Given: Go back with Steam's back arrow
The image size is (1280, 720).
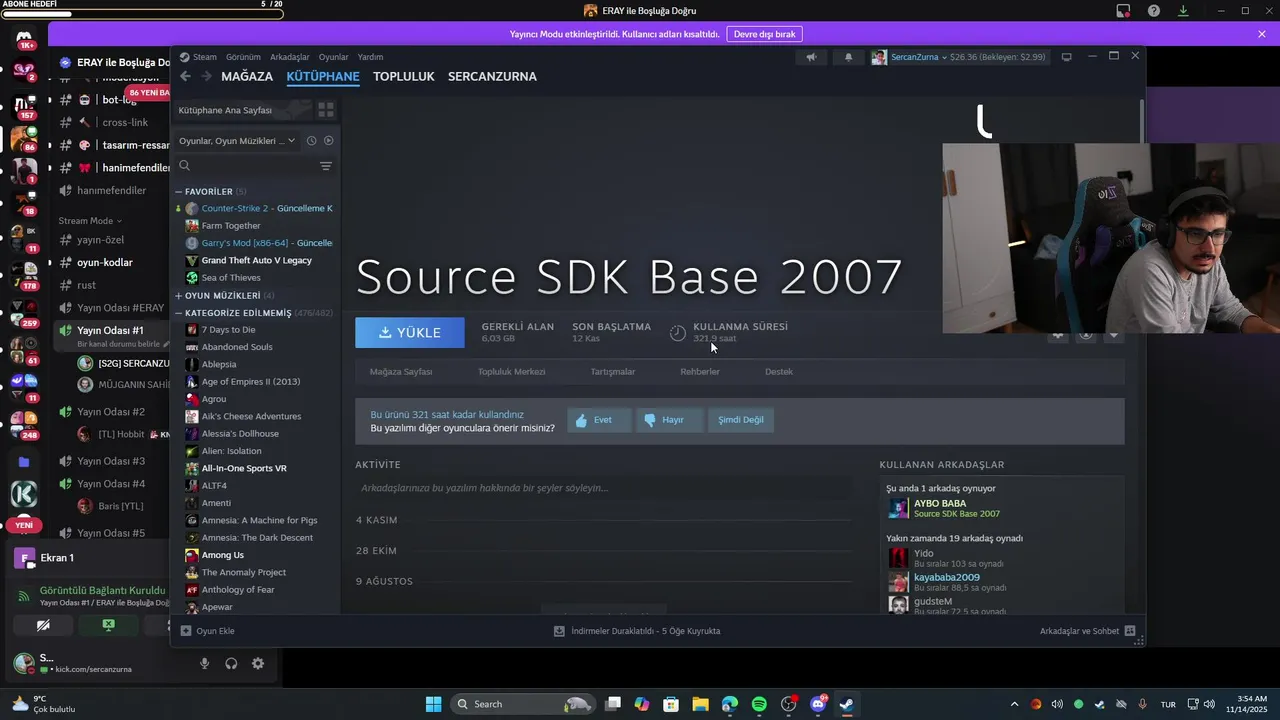Looking at the screenshot, I should tap(185, 77).
